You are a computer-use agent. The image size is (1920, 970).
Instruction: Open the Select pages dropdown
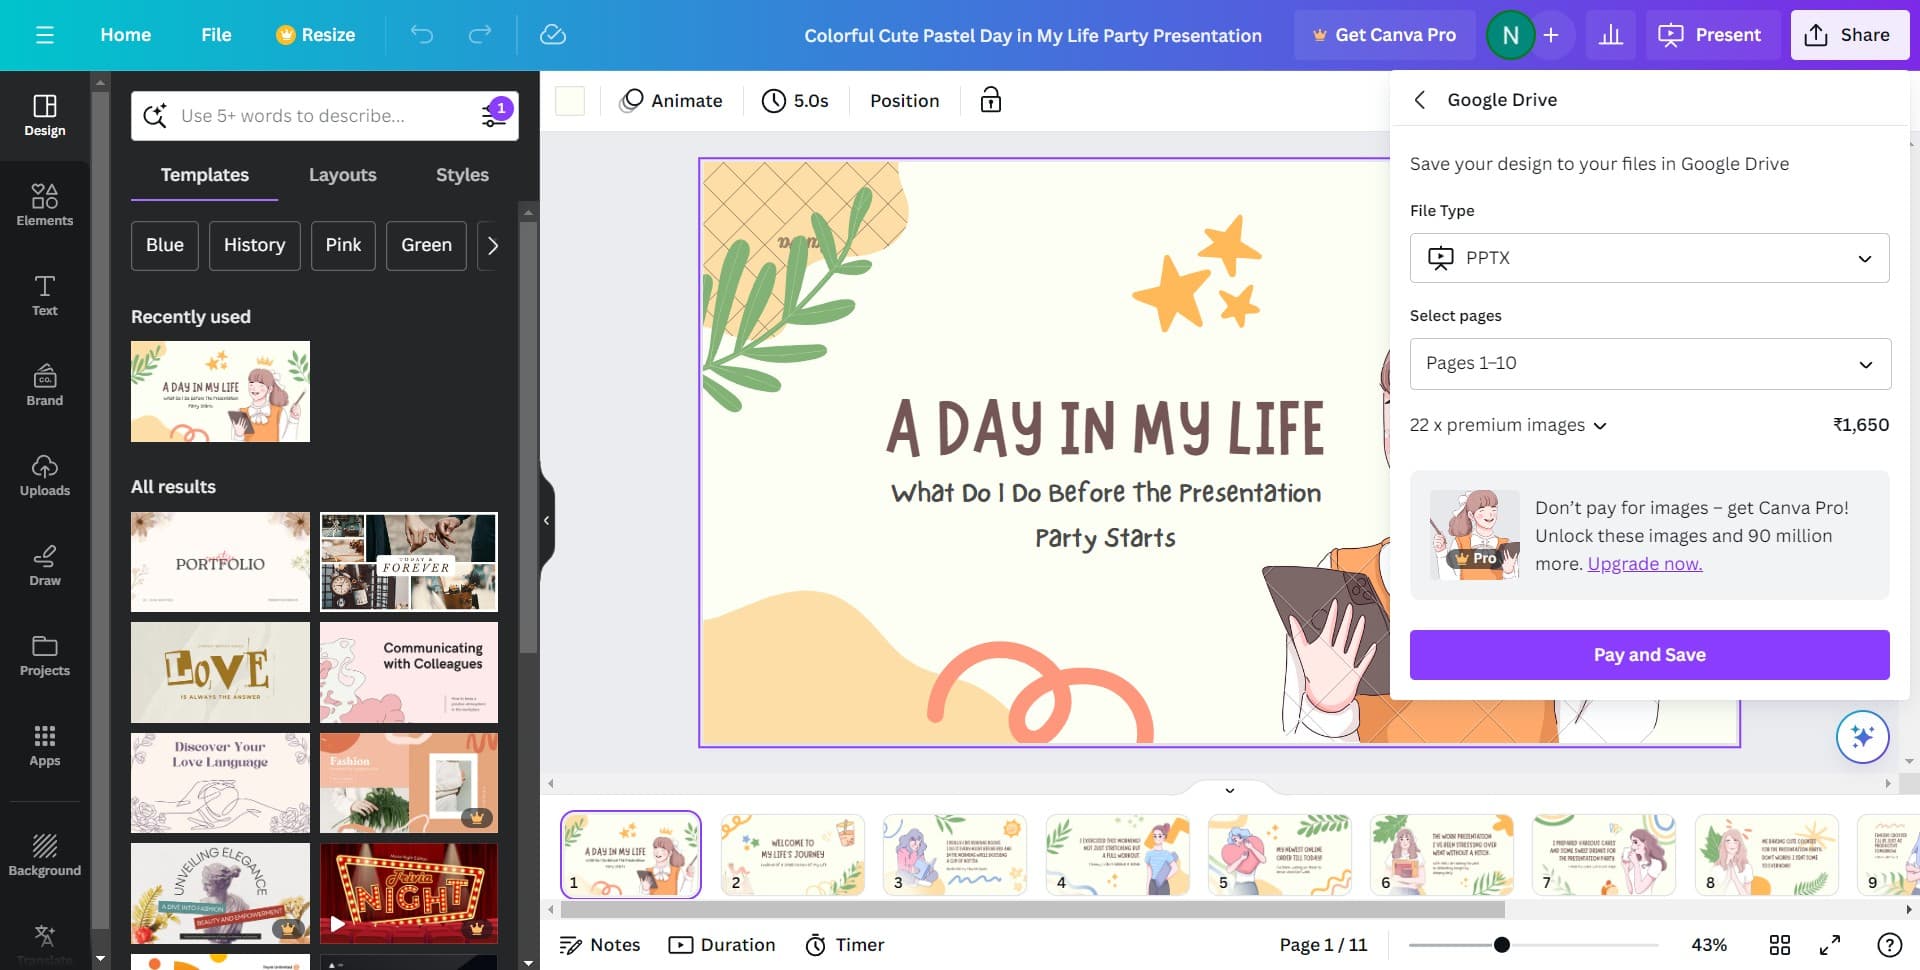pos(1649,363)
